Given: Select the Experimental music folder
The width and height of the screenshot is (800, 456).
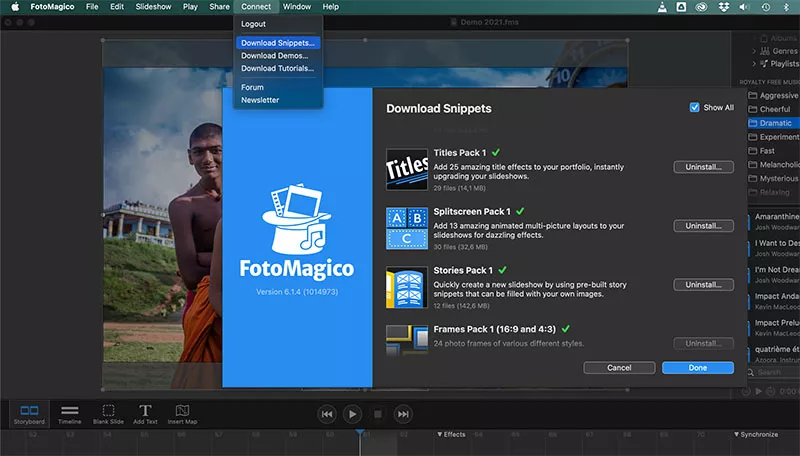Looking at the screenshot, I should click(773, 137).
